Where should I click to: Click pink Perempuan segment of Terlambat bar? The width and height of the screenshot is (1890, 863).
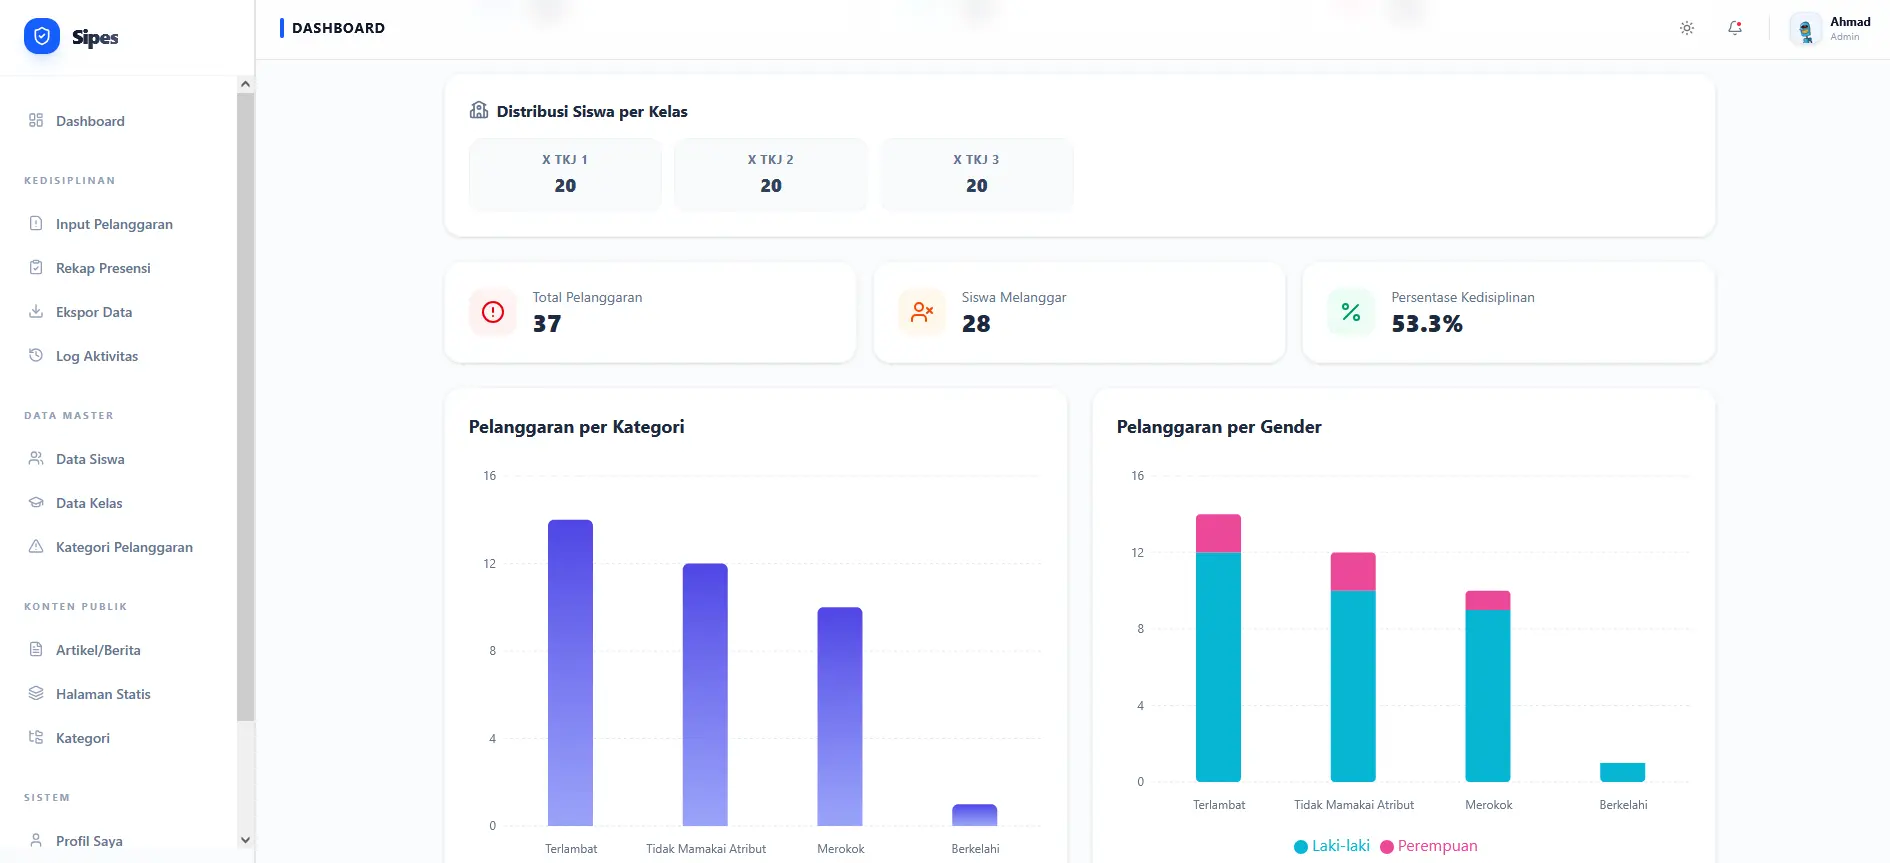1218,533
